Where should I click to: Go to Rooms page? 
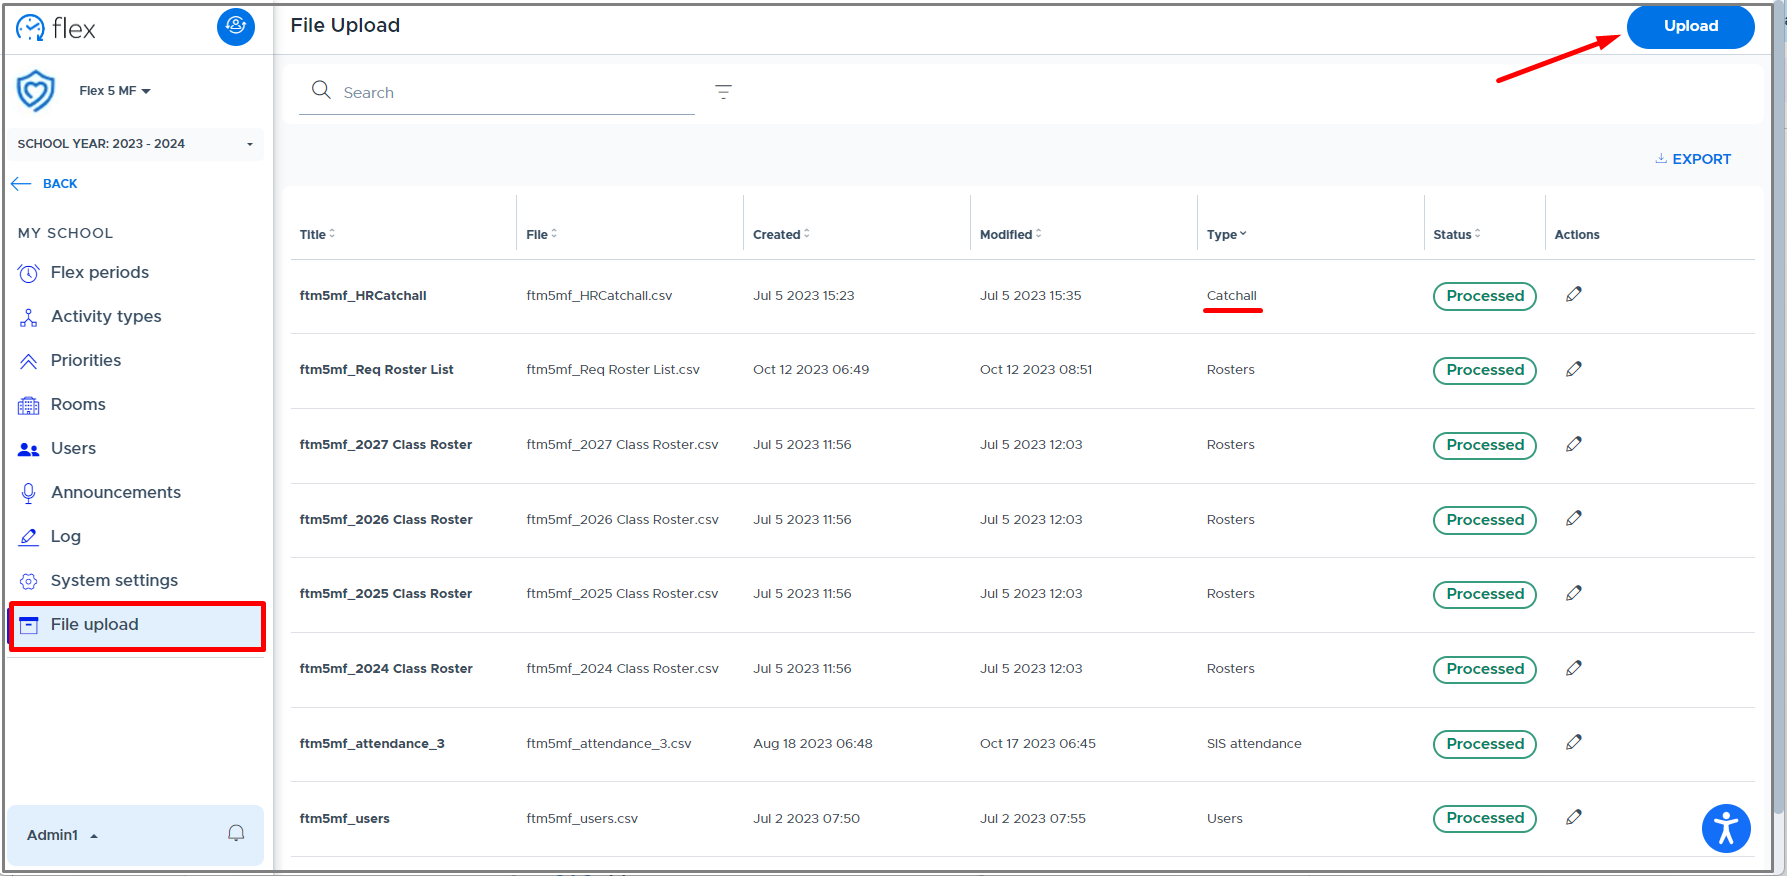pyautogui.click(x=78, y=404)
